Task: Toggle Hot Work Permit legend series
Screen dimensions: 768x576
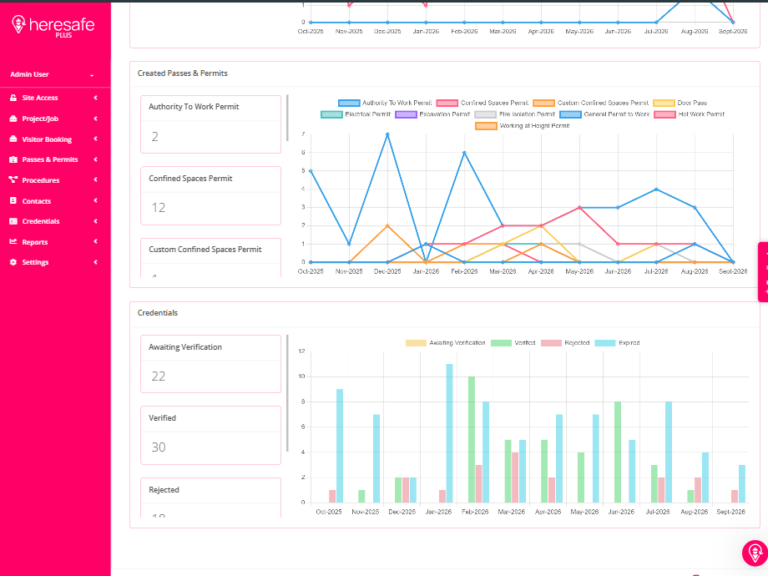Action: (689, 114)
